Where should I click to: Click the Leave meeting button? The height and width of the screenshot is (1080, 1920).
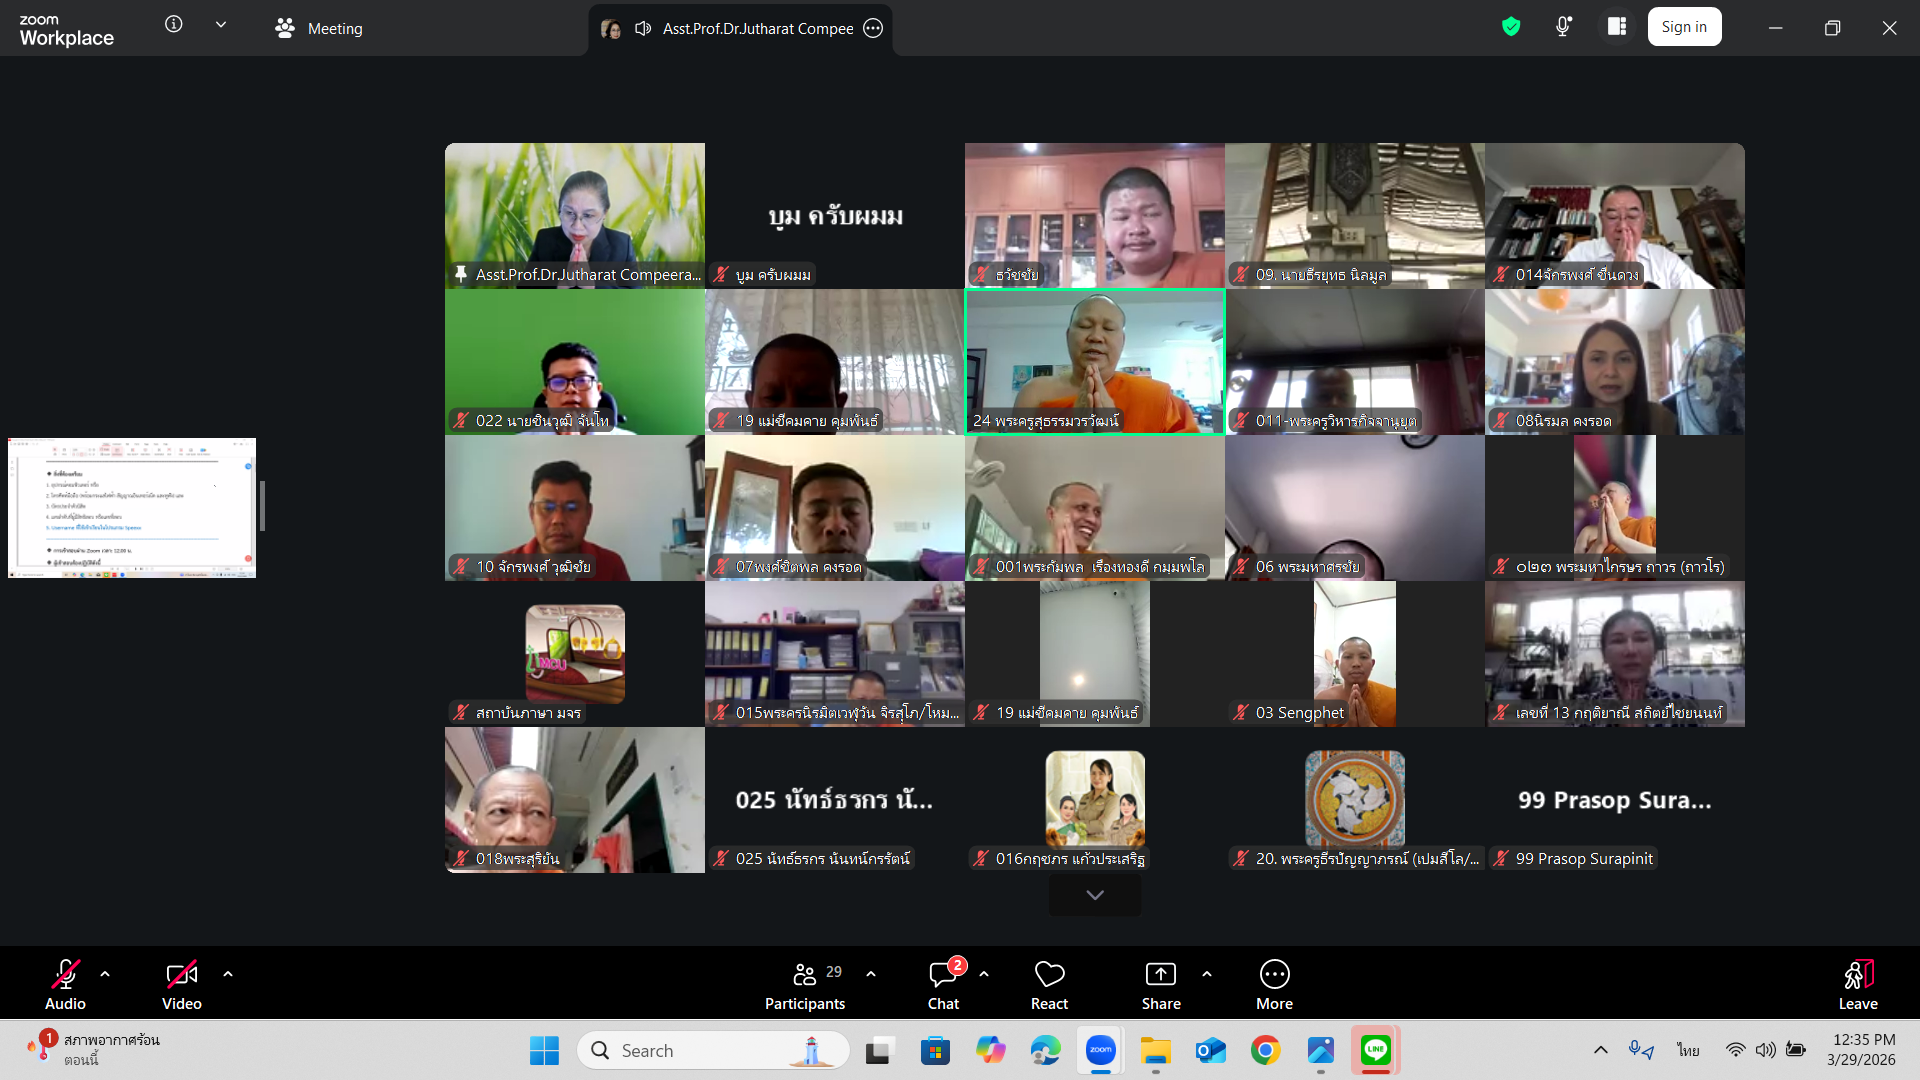(x=1858, y=985)
